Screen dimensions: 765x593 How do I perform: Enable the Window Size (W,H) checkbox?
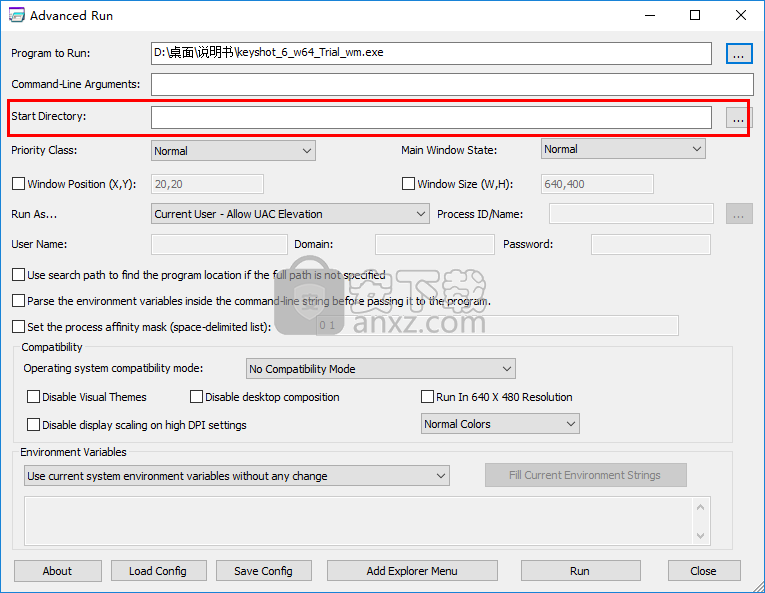pos(408,184)
